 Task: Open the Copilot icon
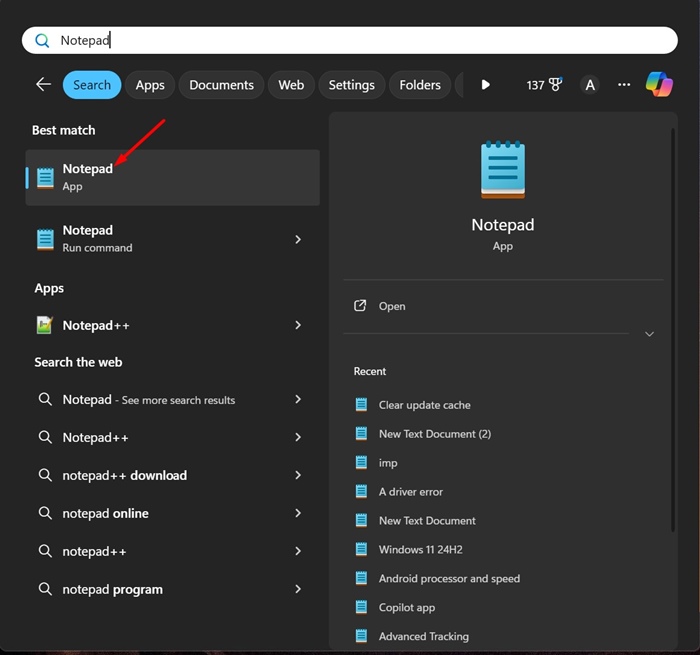(659, 85)
